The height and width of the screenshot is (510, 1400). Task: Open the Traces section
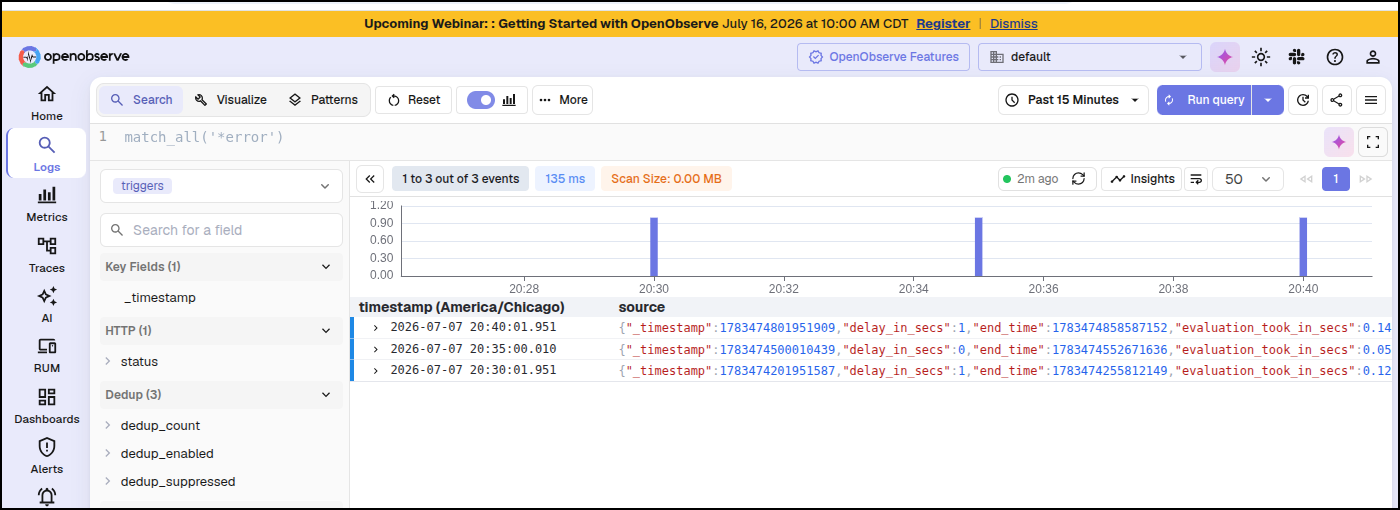pos(46,255)
